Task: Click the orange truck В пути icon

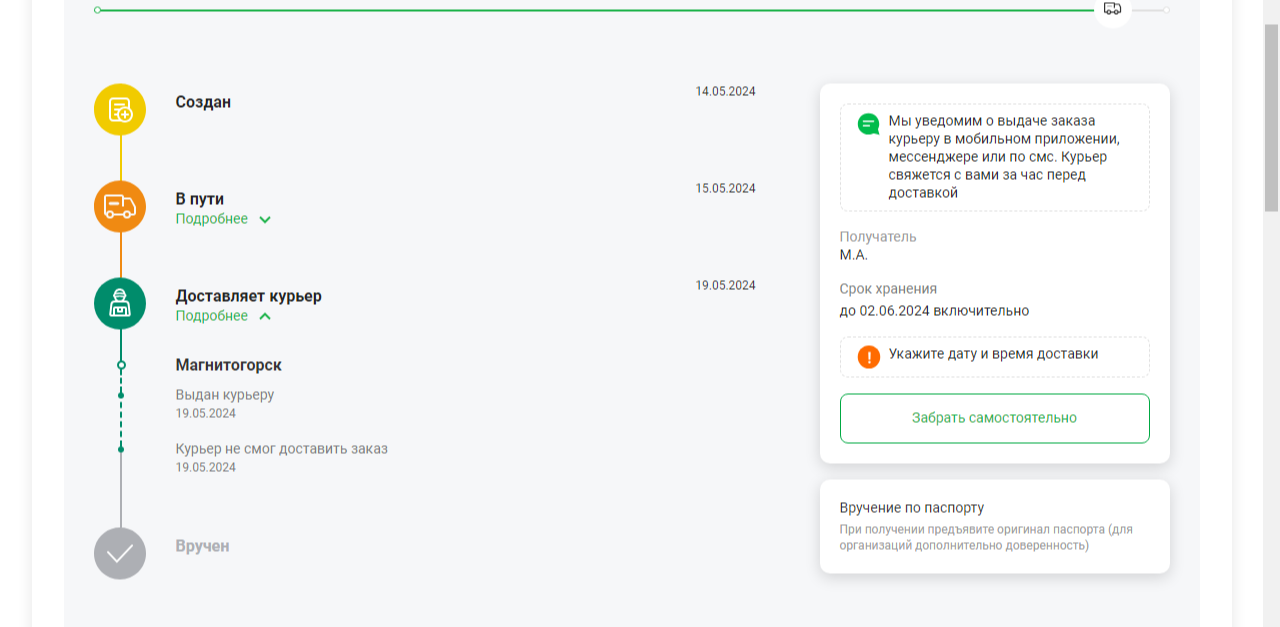Action: (120, 207)
